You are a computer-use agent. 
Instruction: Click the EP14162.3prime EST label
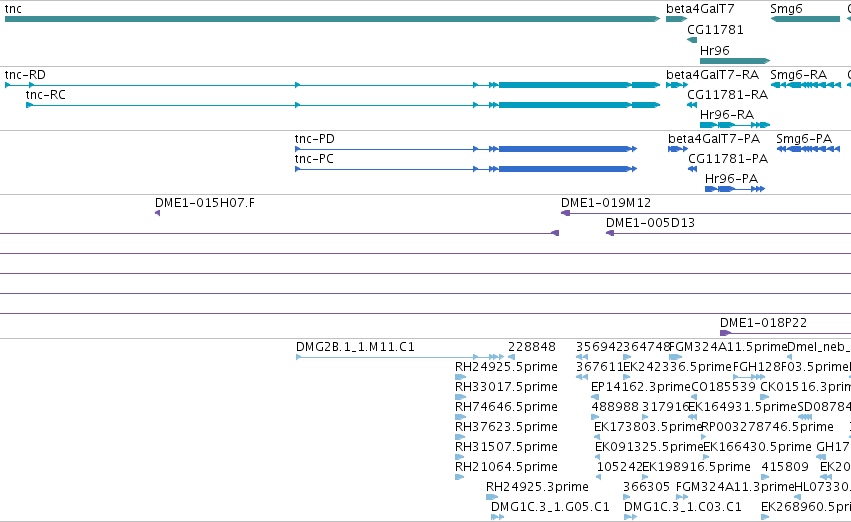click(641, 387)
